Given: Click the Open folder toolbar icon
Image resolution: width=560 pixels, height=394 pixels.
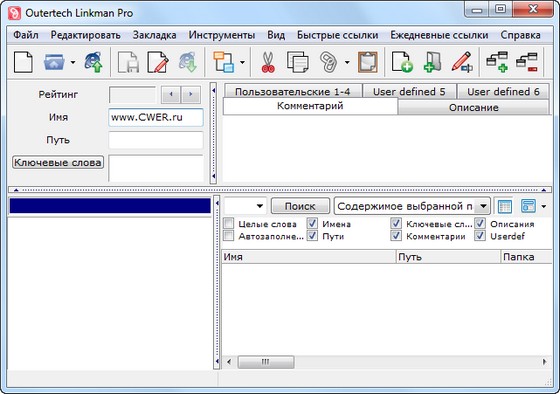Looking at the screenshot, I should tap(54, 62).
